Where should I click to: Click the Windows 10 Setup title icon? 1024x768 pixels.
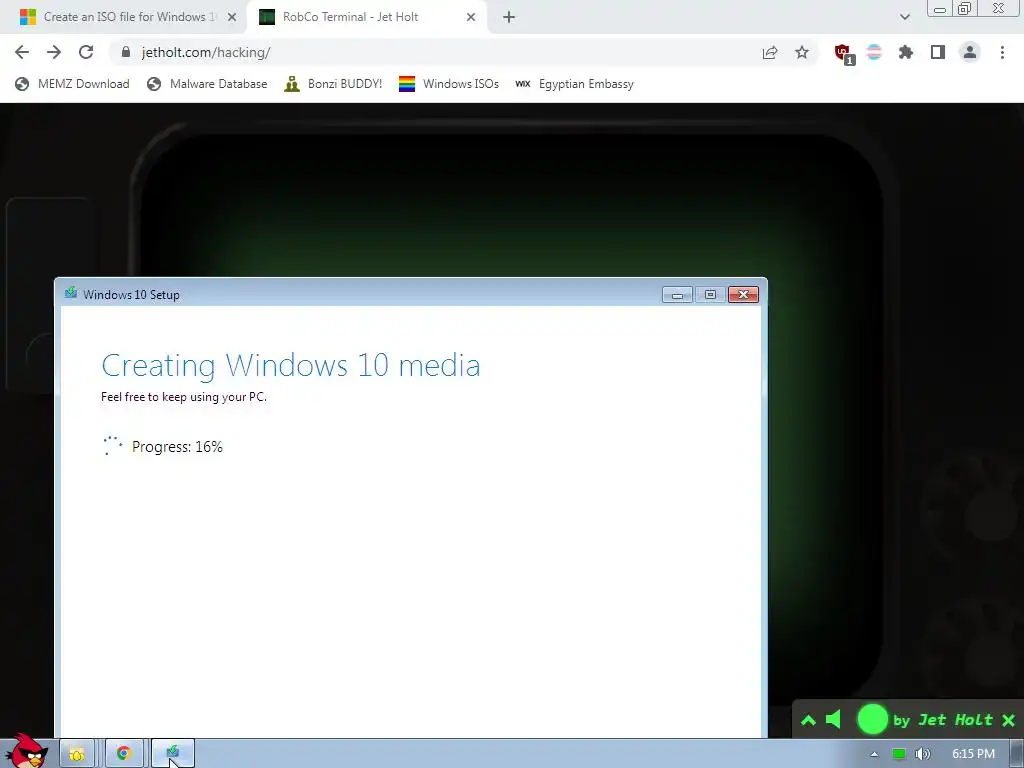click(71, 293)
